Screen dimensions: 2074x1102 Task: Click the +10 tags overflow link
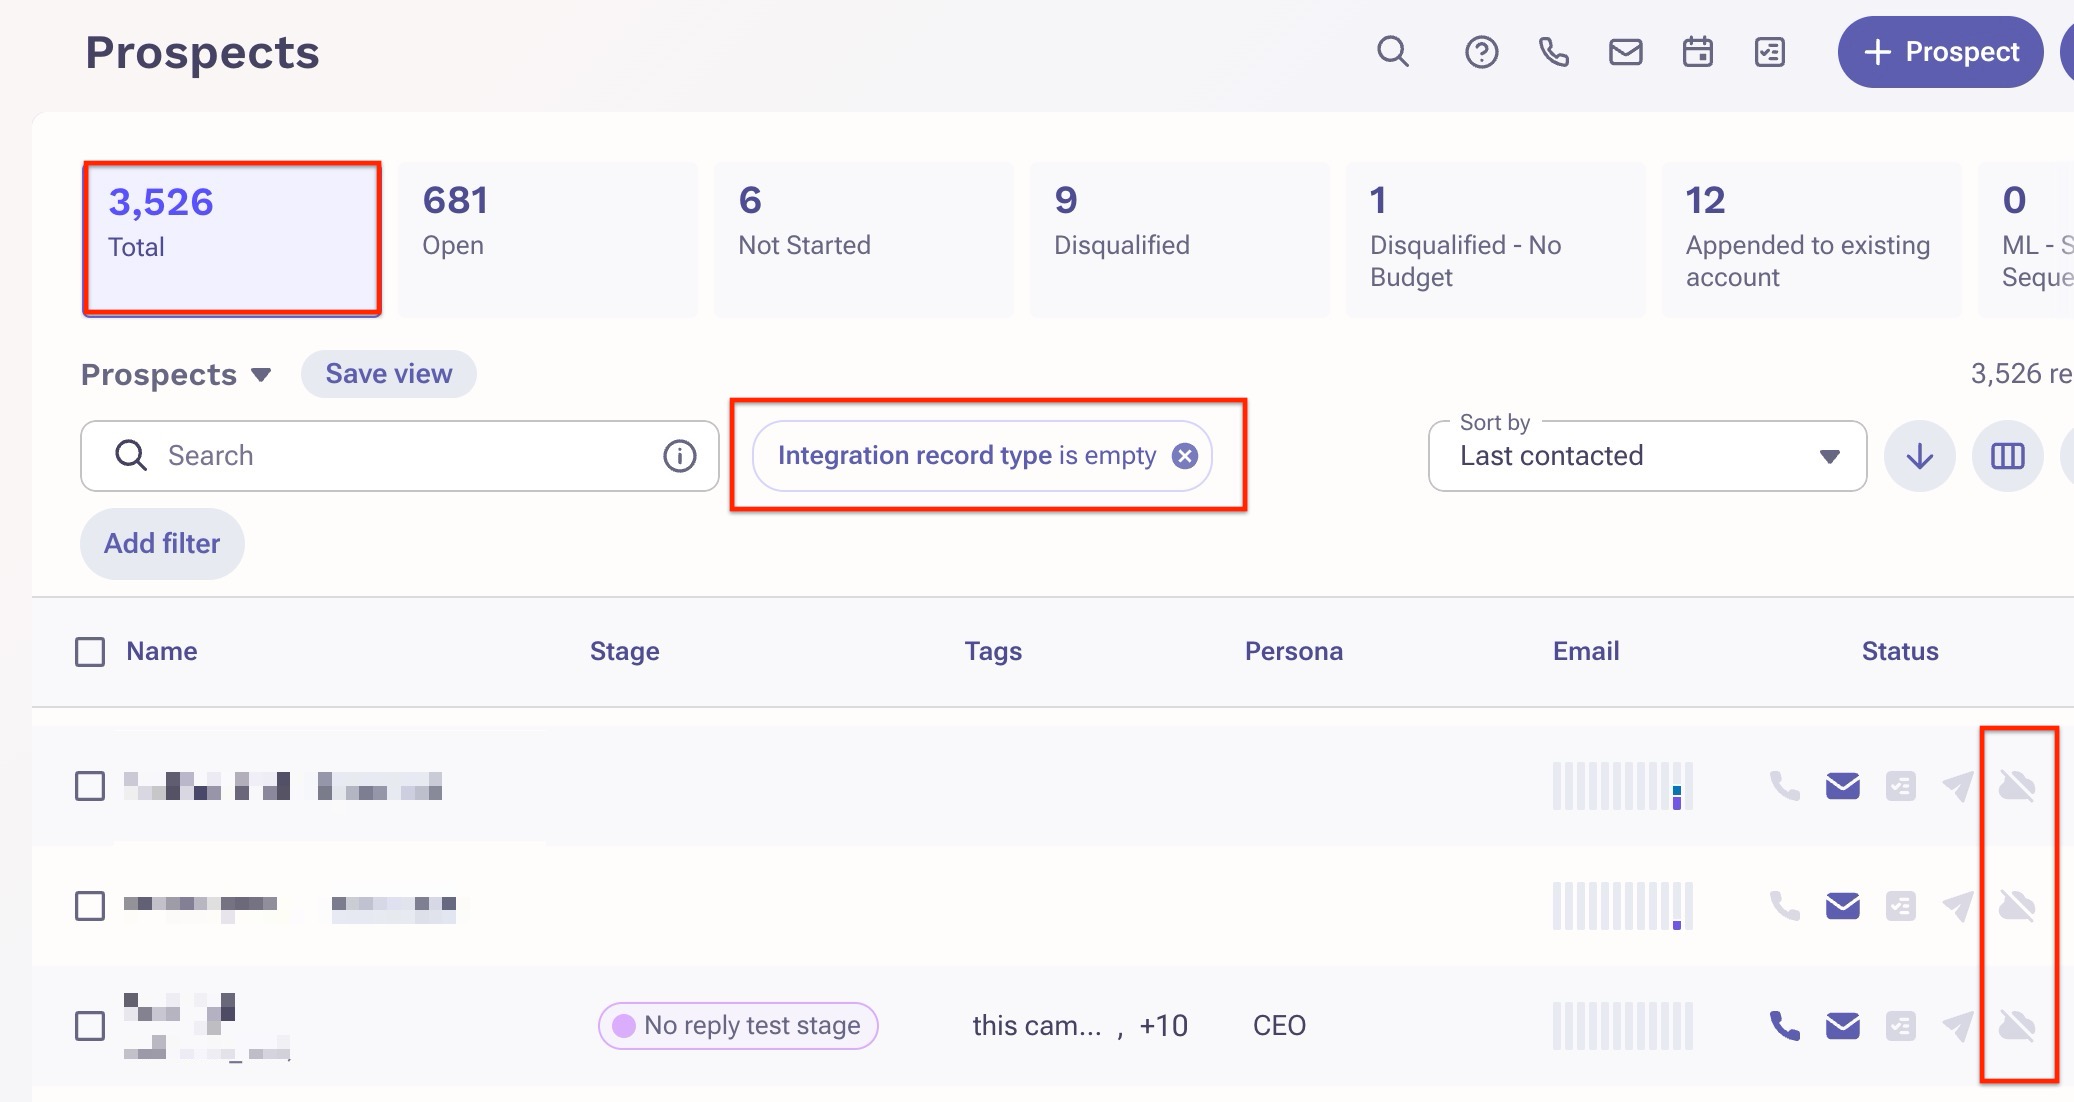[1163, 1026]
